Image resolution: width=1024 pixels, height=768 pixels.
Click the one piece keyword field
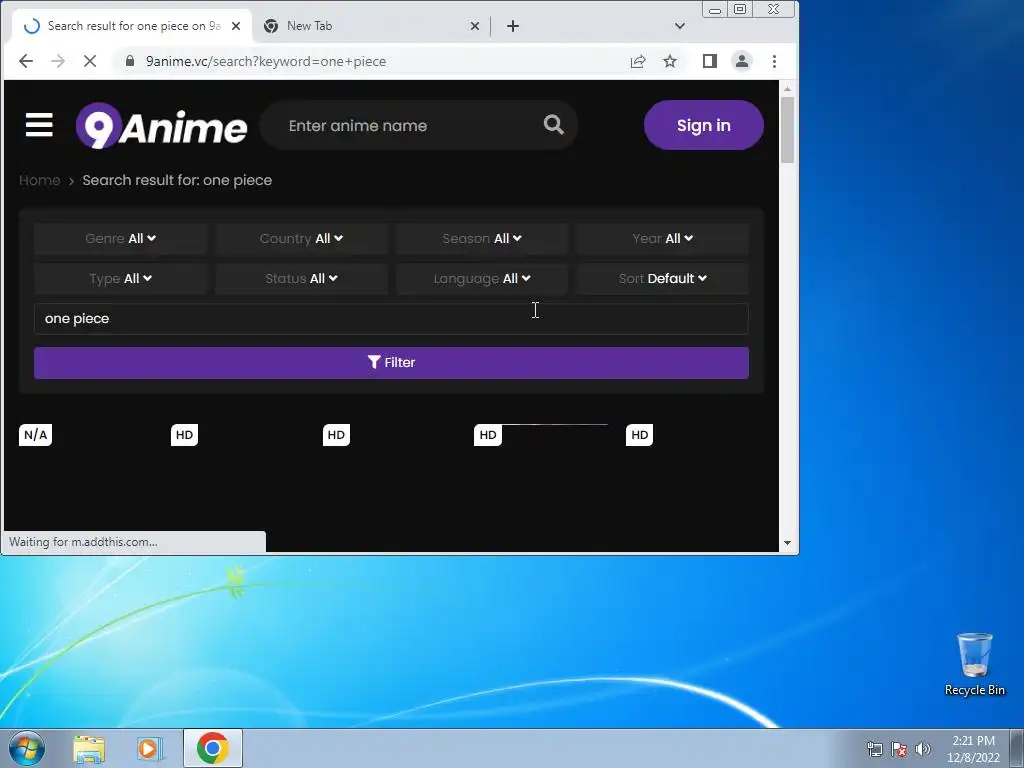click(x=391, y=319)
